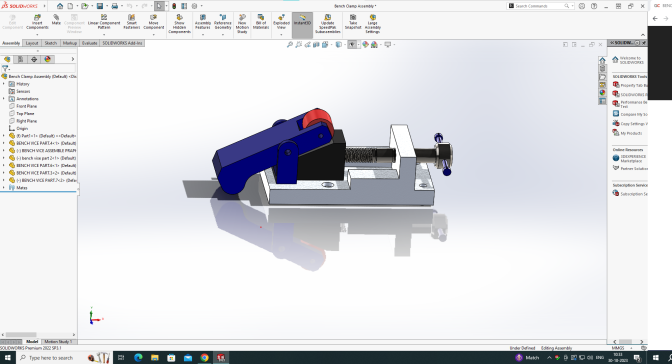Viewport: 672px width, 364px height.
Task: Open dropdown under Exploded View
Action: [x=281, y=34]
